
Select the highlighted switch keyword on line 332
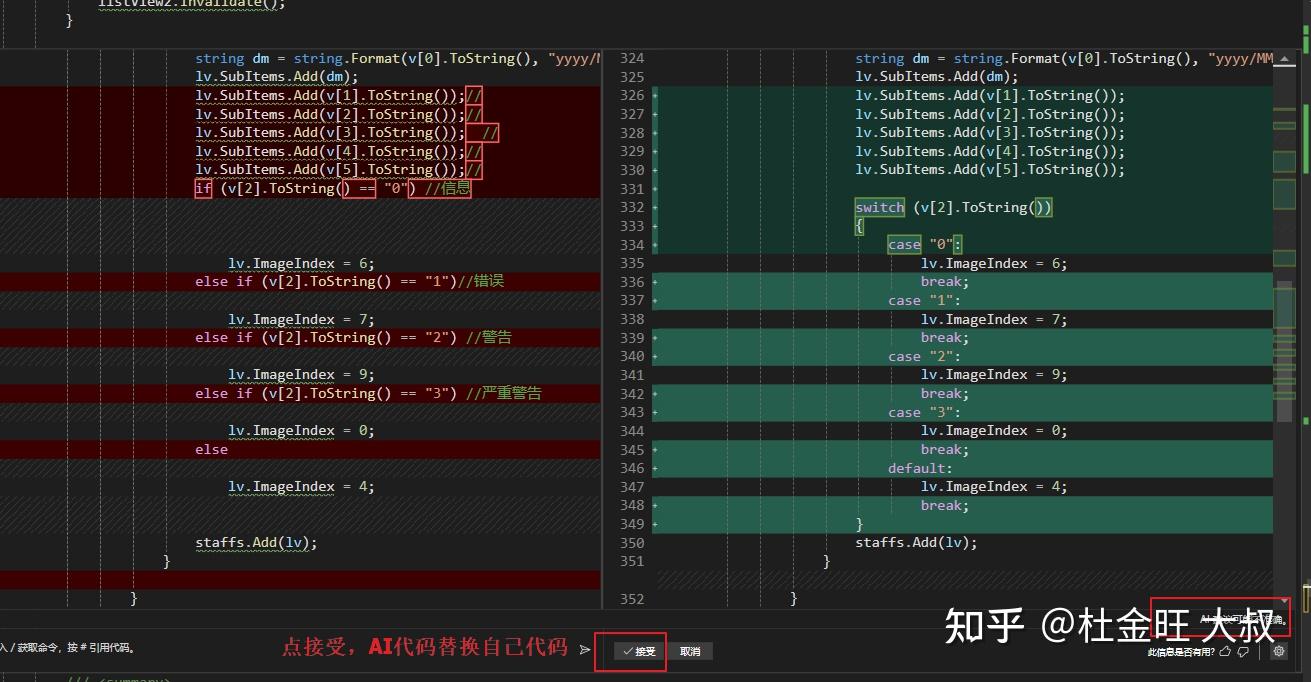point(879,207)
